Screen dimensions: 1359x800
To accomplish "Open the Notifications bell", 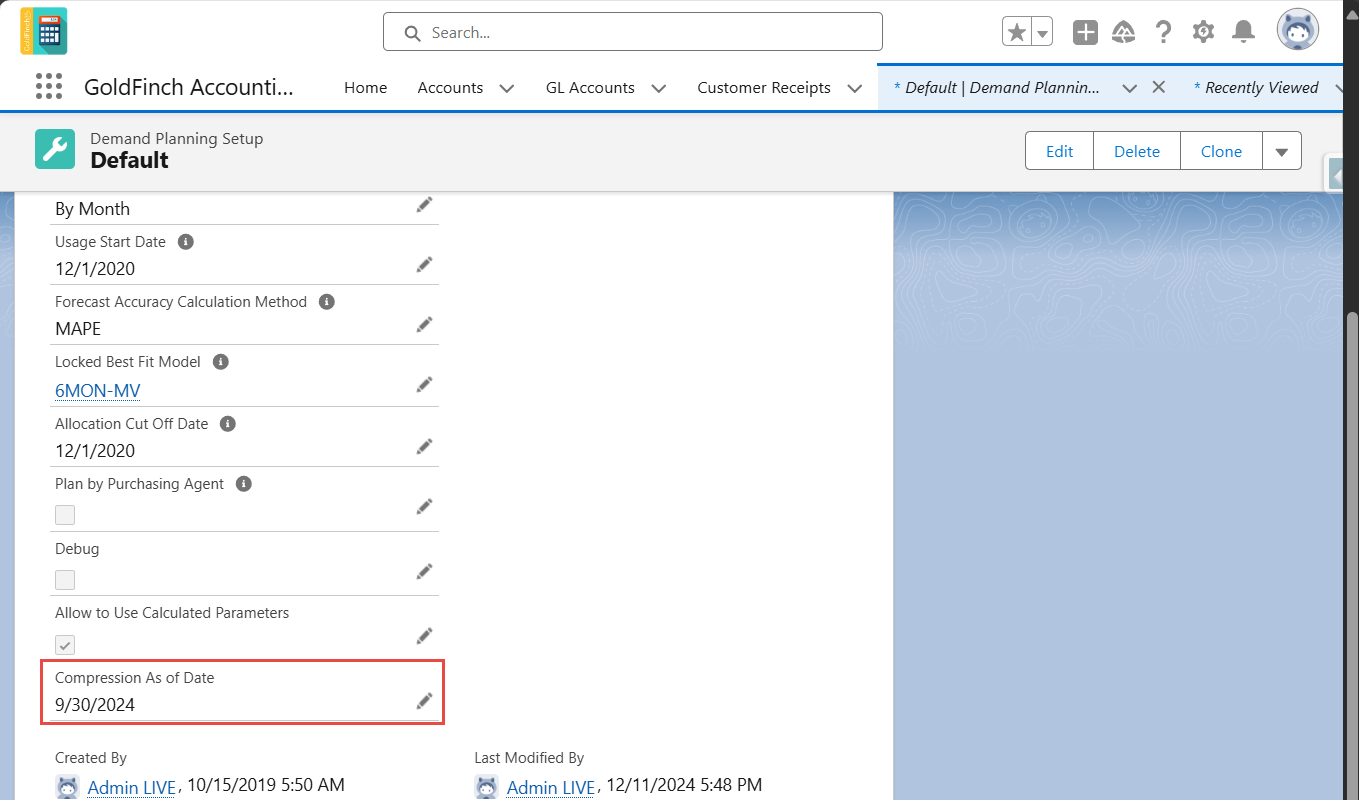I will [x=1243, y=32].
